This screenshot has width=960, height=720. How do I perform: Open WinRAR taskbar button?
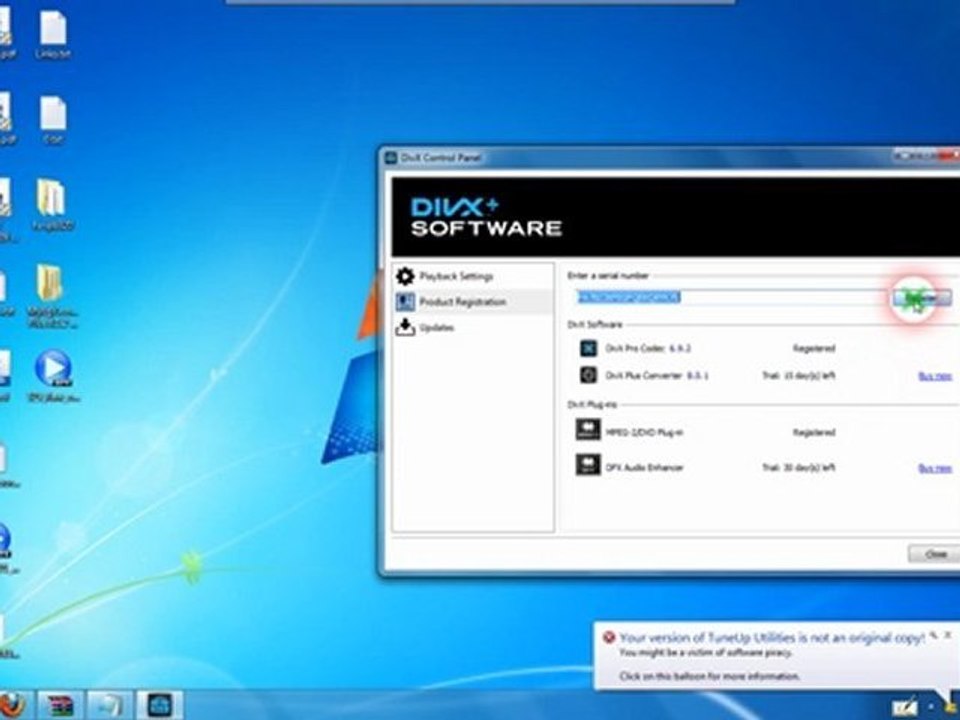[x=59, y=705]
